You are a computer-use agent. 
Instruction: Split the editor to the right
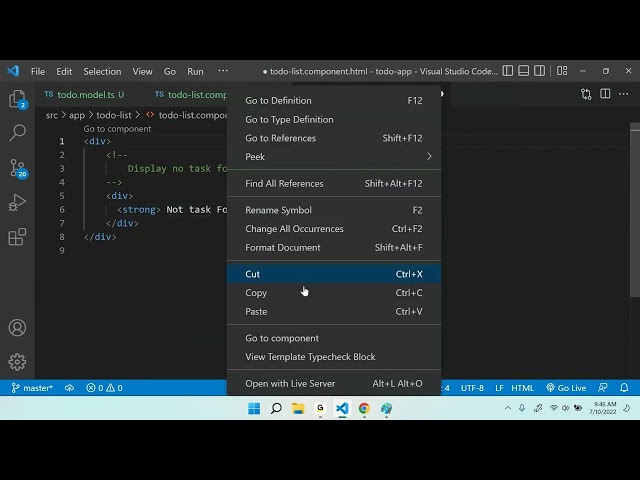tap(605, 94)
